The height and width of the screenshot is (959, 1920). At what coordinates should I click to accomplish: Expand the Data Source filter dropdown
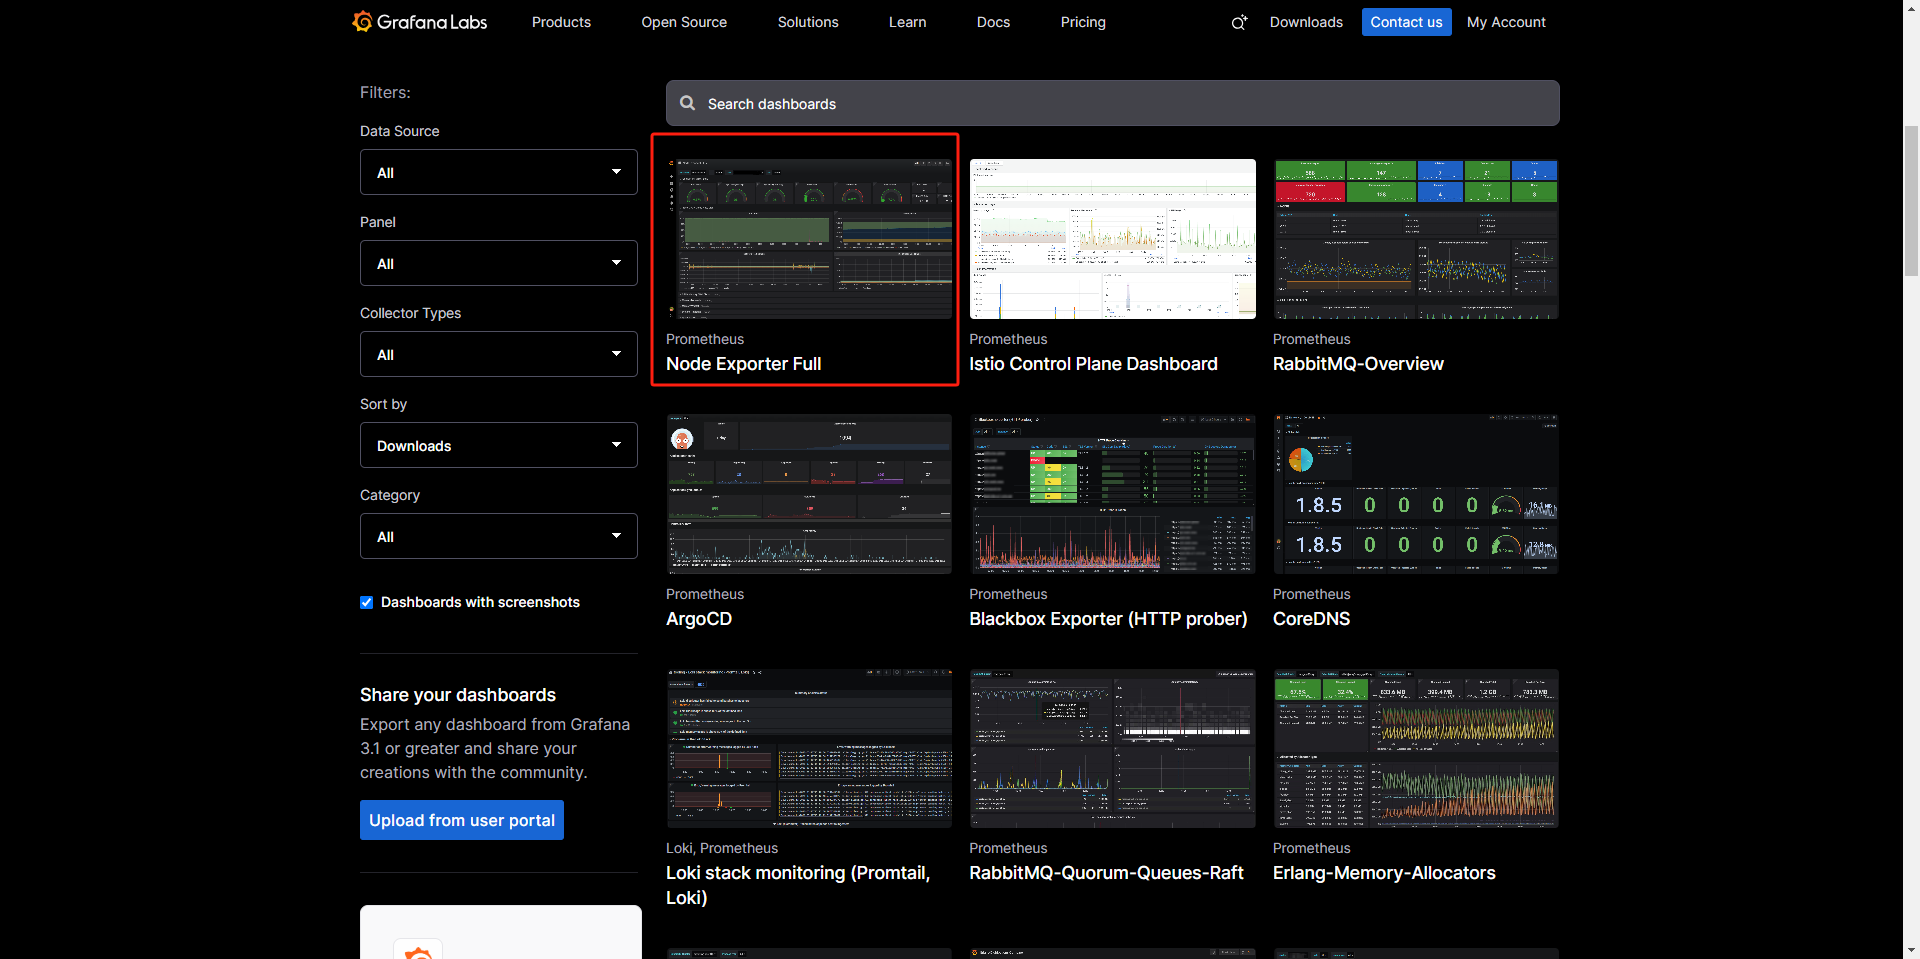point(499,172)
